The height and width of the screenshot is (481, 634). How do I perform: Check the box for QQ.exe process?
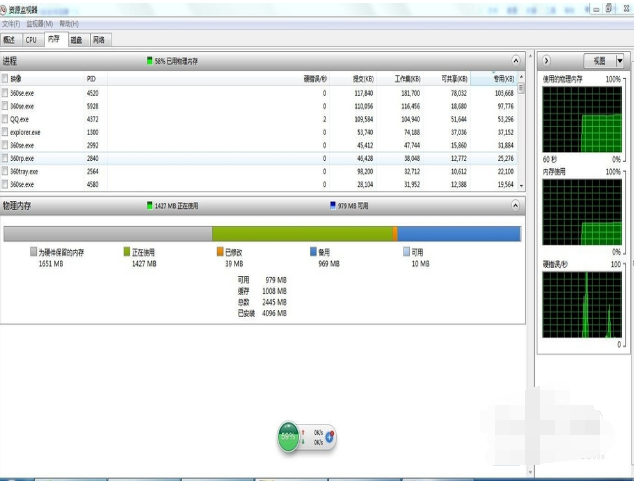coord(5,118)
